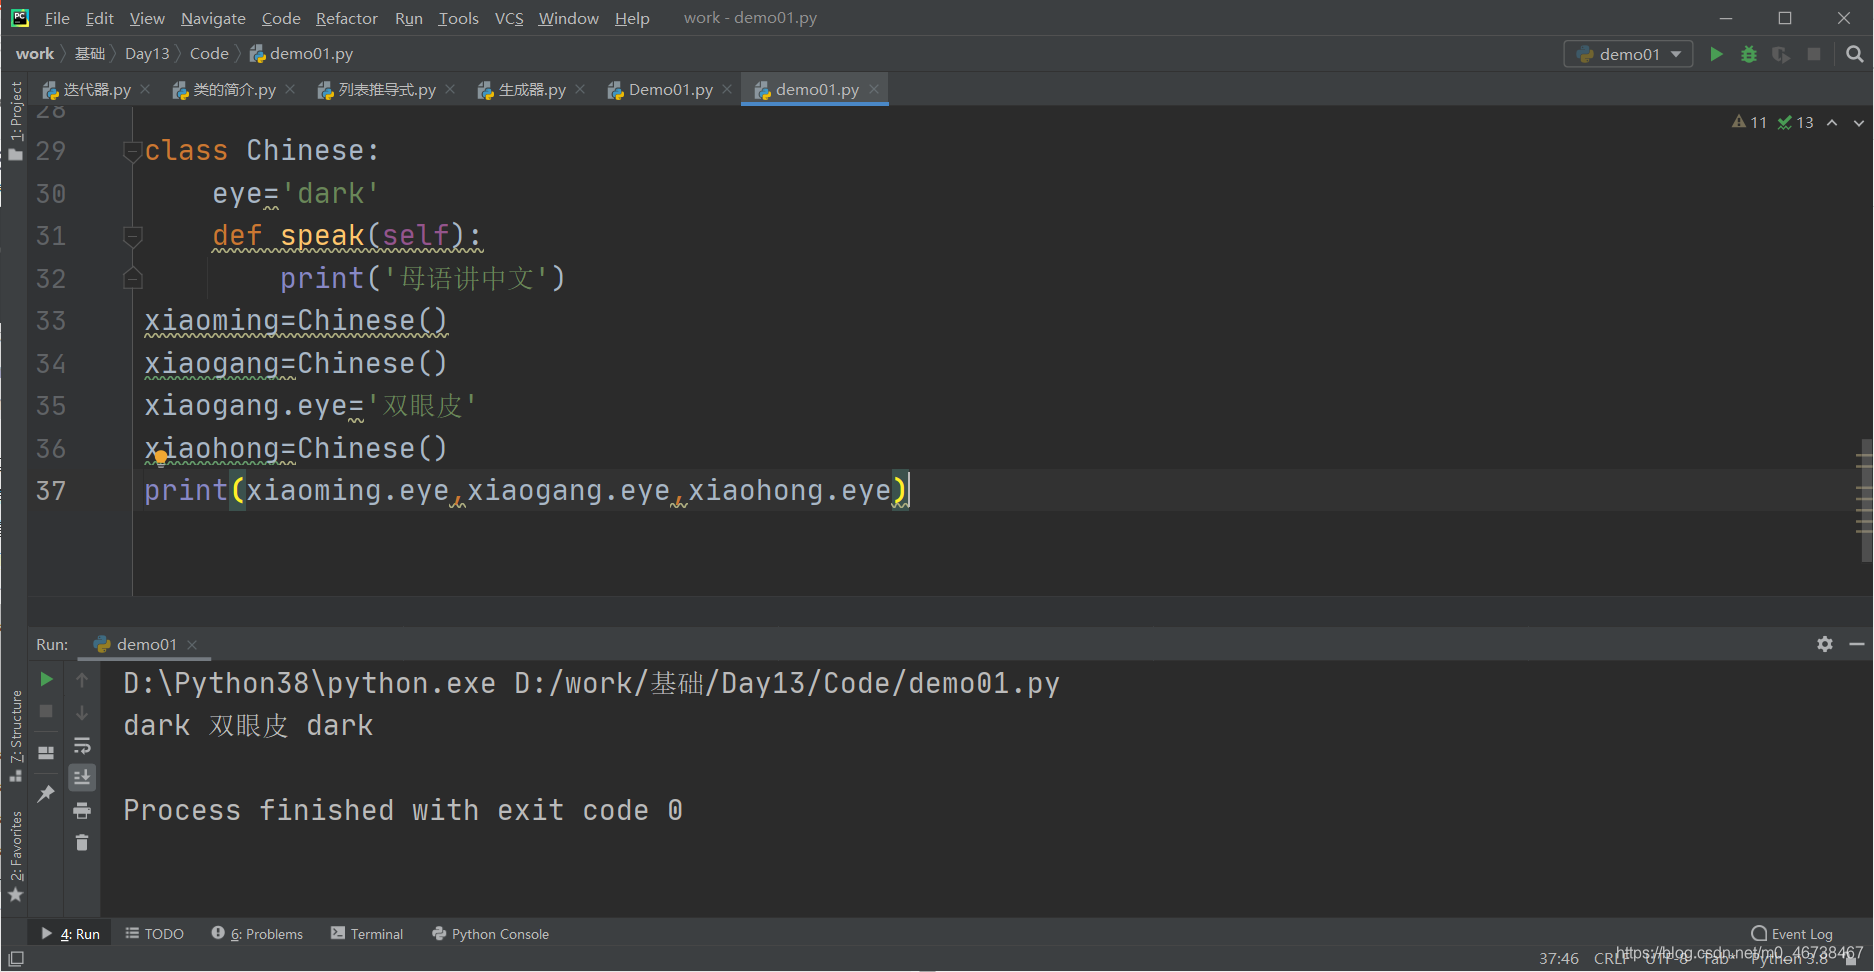This screenshot has height=972, width=1874.
Task: Hide the Run tool window with minus icon
Action: [x=1857, y=644]
